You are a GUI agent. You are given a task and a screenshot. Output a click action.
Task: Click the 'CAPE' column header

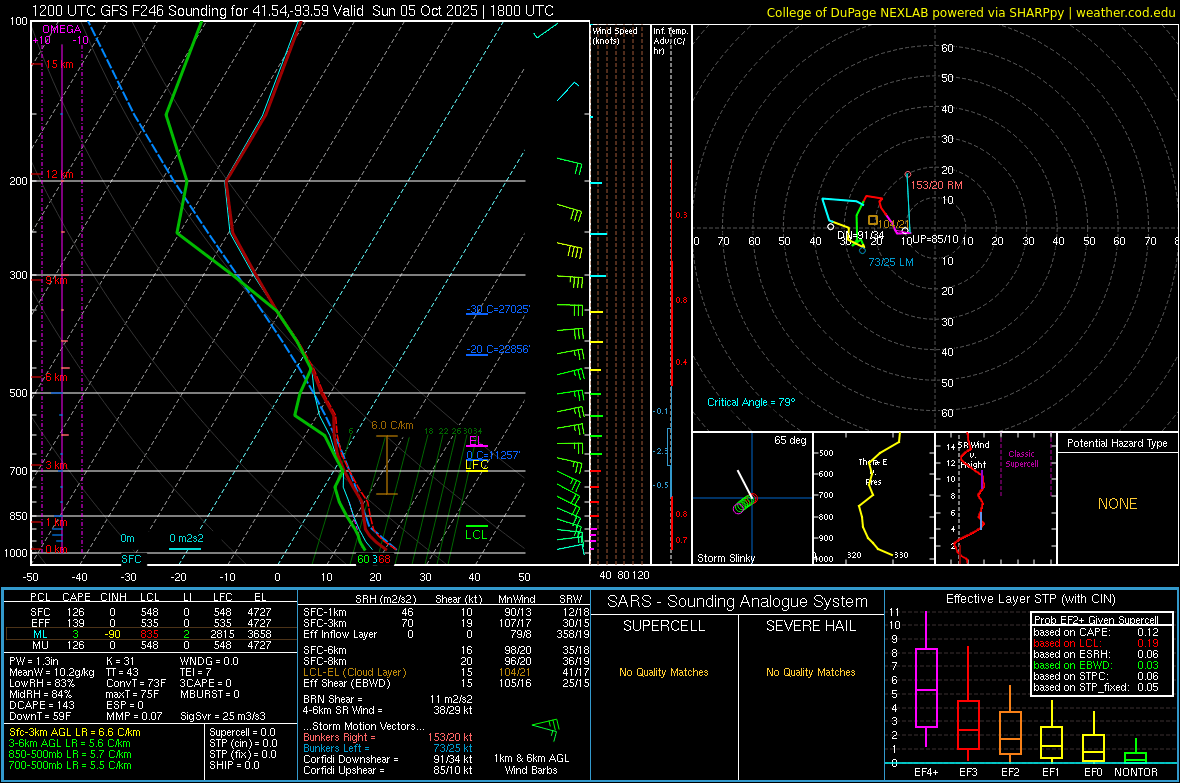coord(77,597)
